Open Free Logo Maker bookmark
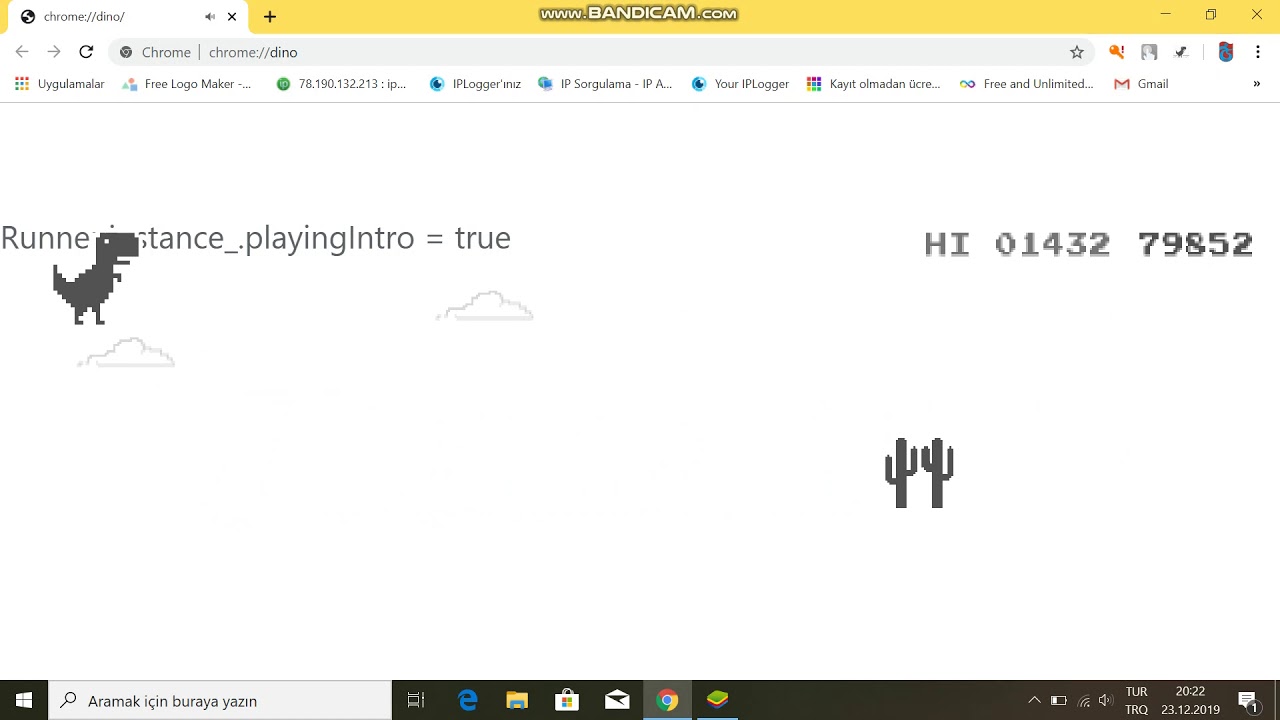 [x=187, y=84]
